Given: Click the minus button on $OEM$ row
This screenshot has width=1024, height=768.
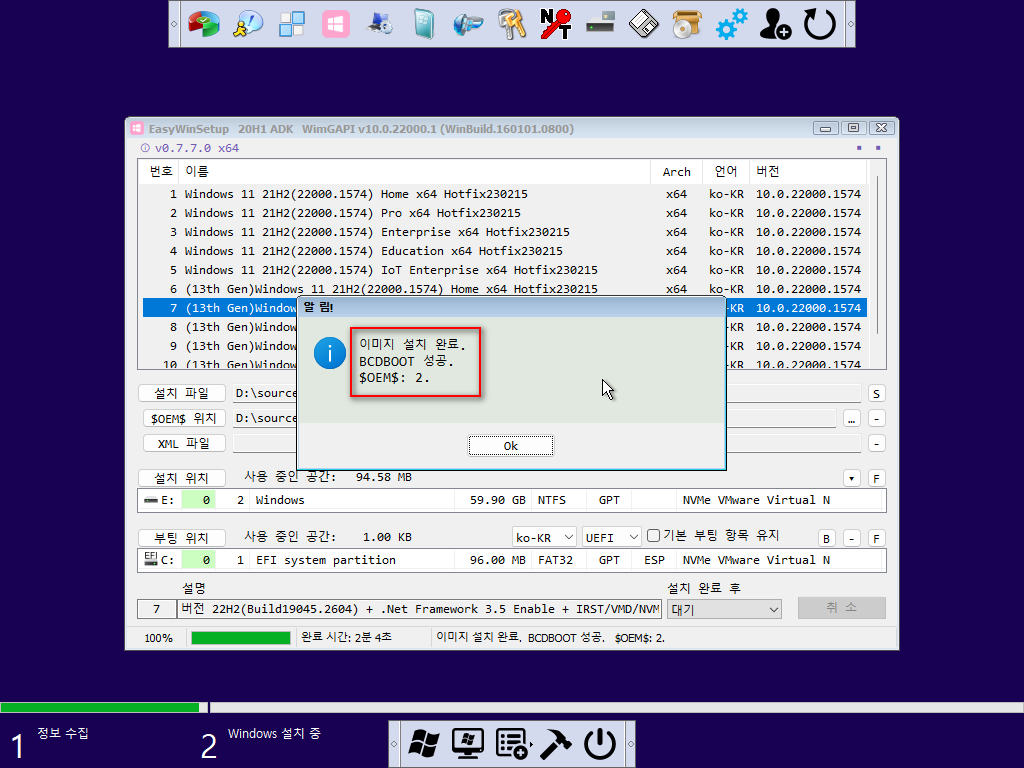Looking at the screenshot, I should coord(876,419).
